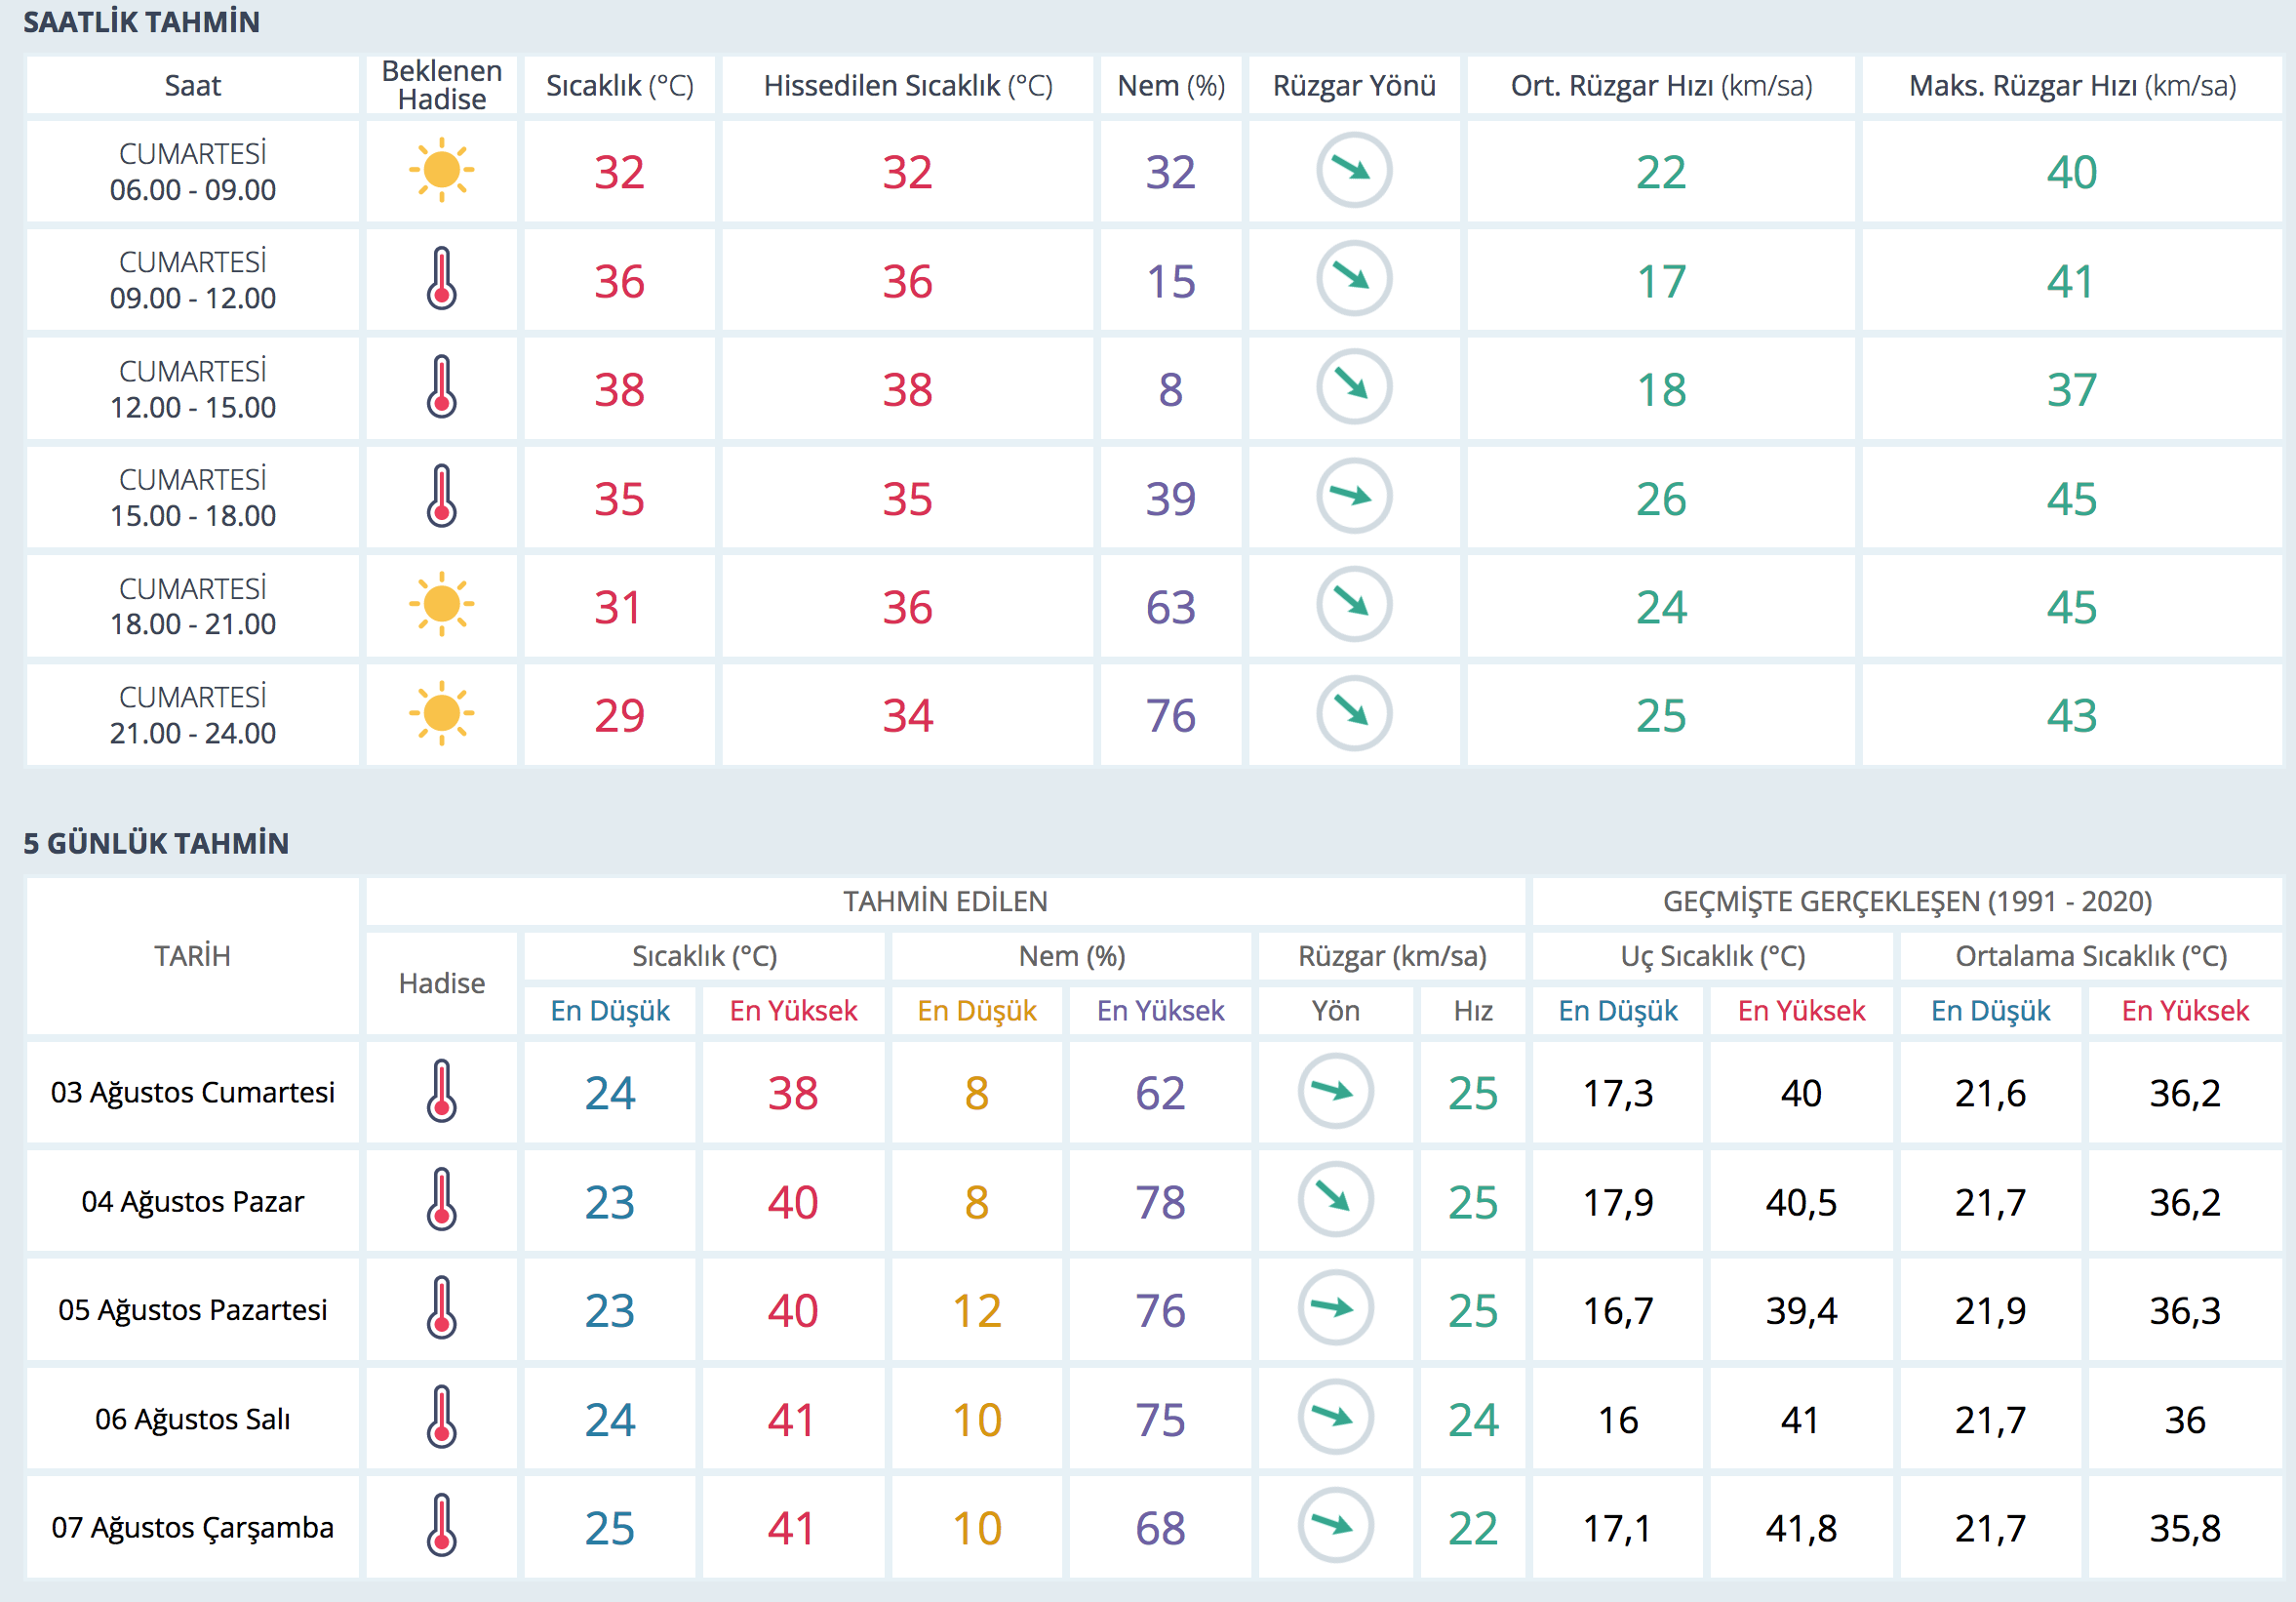Click thermometer icon for 07 Ağustos Çarşamba

pyautogui.click(x=441, y=1526)
